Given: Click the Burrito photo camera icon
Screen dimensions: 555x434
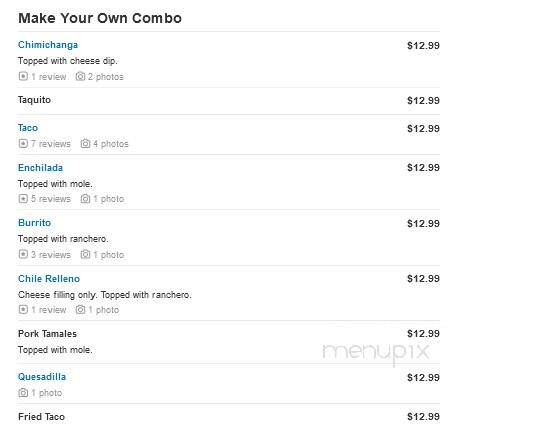Looking at the screenshot, I should pyautogui.click(x=85, y=254).
